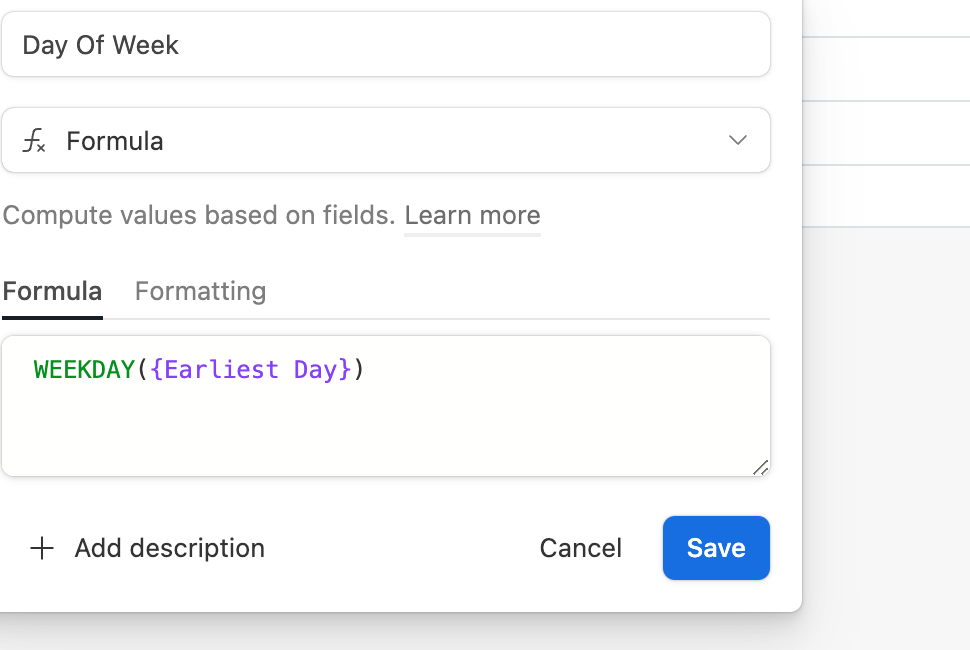Click the gray empty area below grid rows
This screenshot has height=650, width=970.
click(x=886, y=433)
